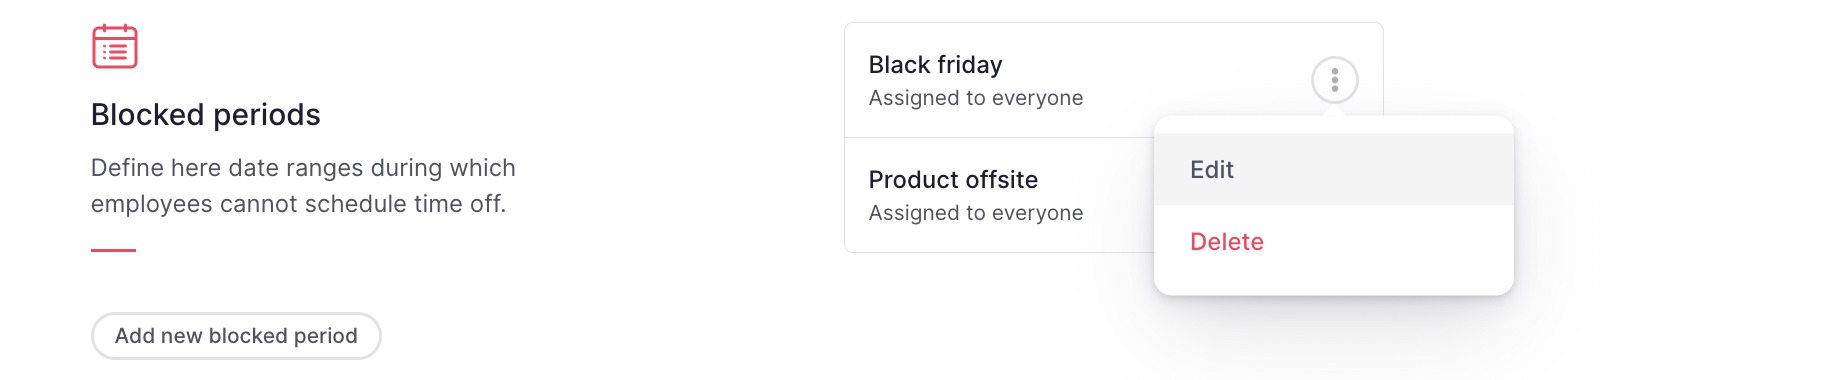1832x380 pixels.
Task: Click the "Define here date ranges" description text
Action: click(303, 168)
